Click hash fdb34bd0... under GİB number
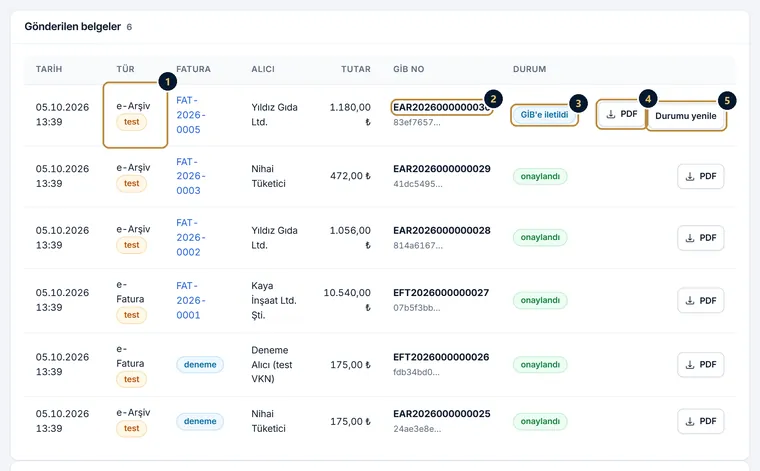Viewport: 760px width, 471px height. [x=416, y=373]
